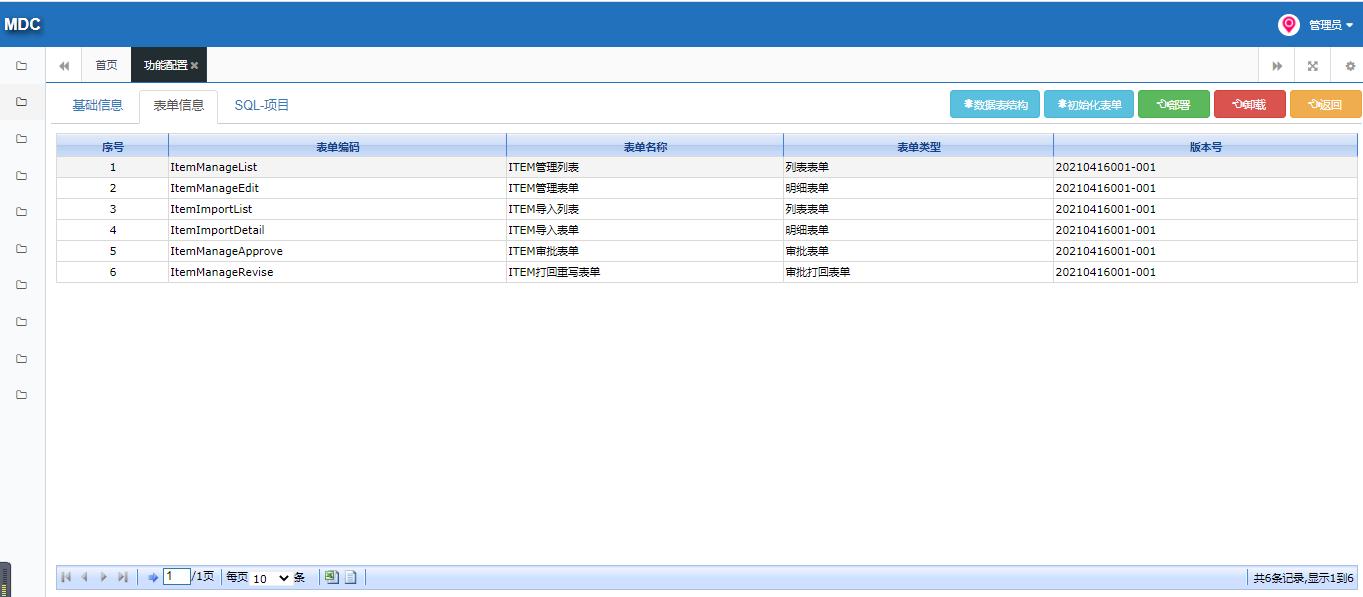Click the red 卸载 button

[1250, 104]
